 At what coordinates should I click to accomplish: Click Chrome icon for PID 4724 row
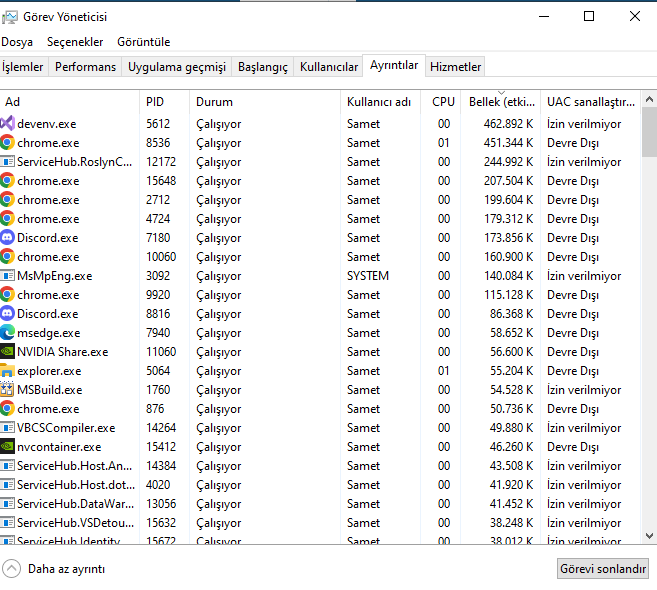coord(8,219)
